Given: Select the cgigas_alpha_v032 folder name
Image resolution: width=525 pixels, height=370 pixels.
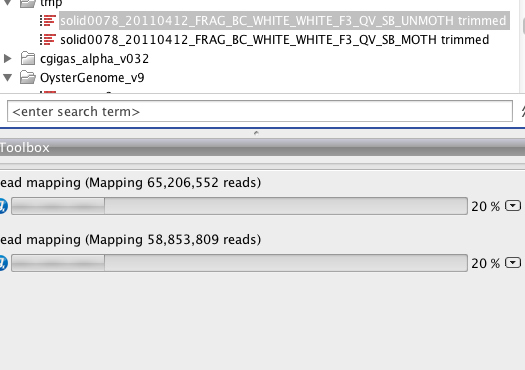Looking at the screenshot, I should pos(94,59).
